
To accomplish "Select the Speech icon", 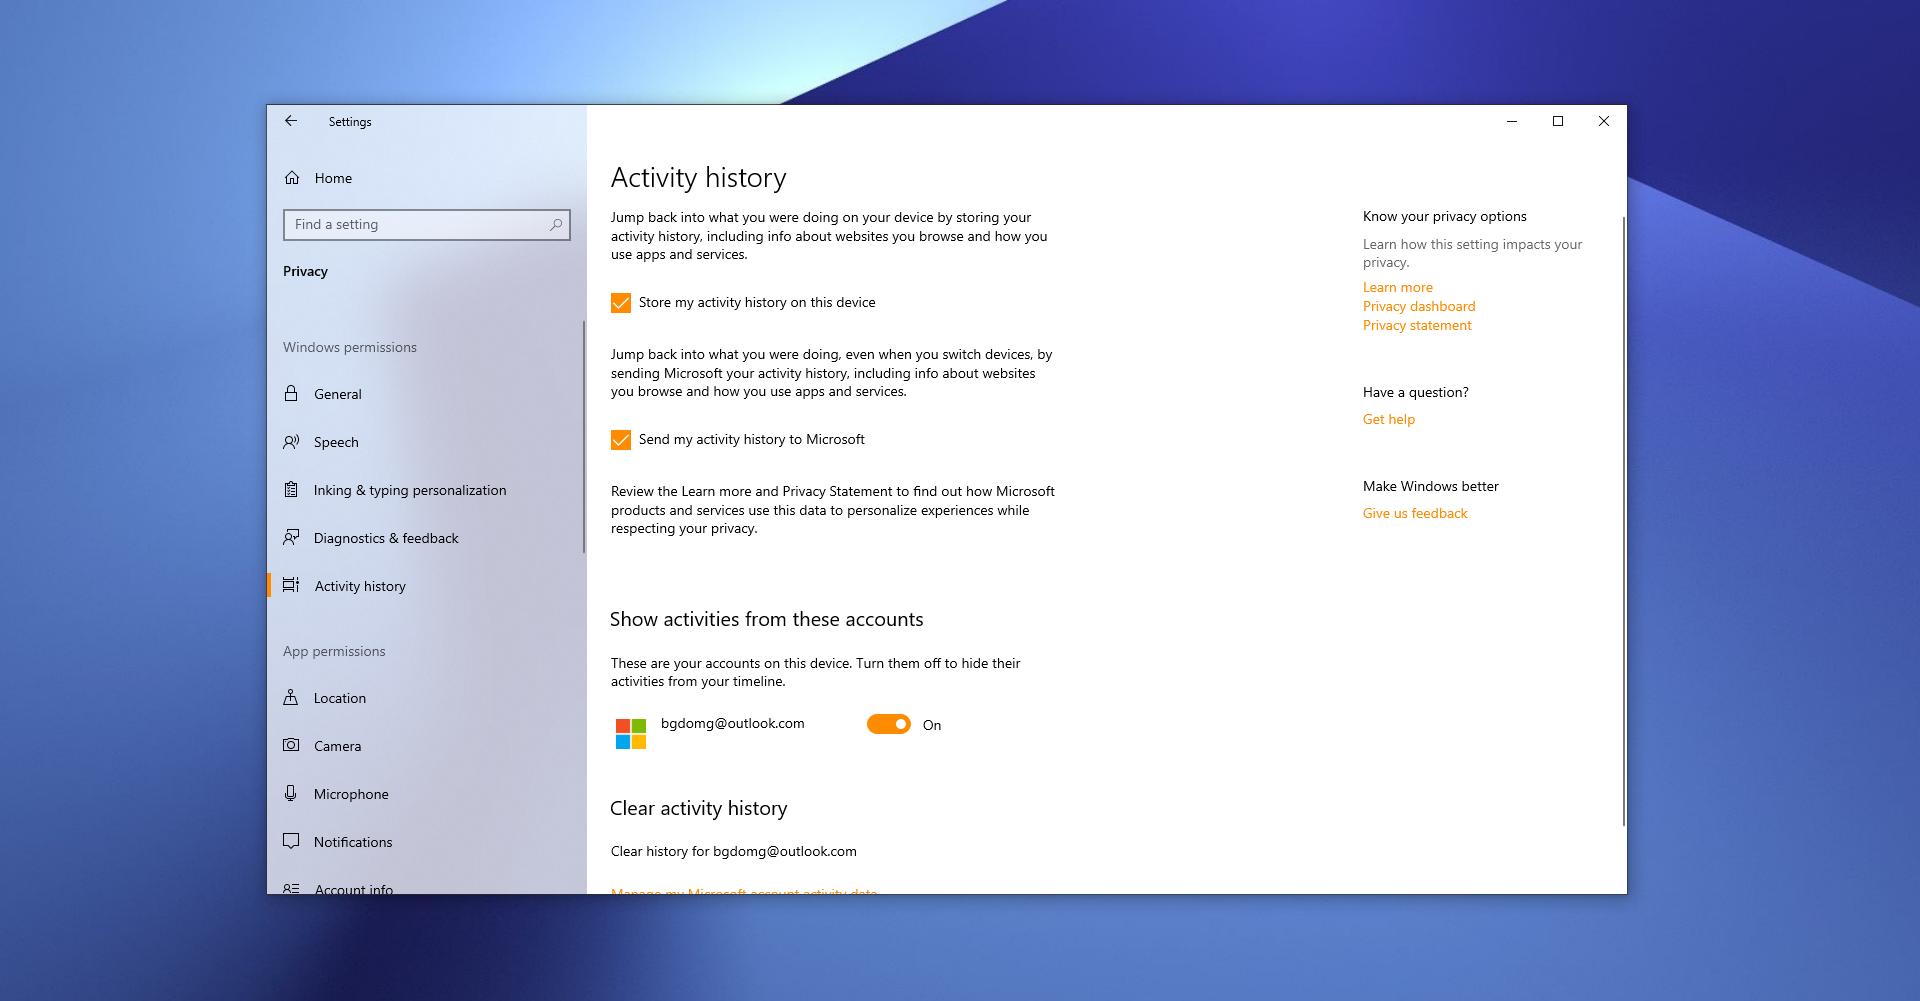I will click(291, 442).
